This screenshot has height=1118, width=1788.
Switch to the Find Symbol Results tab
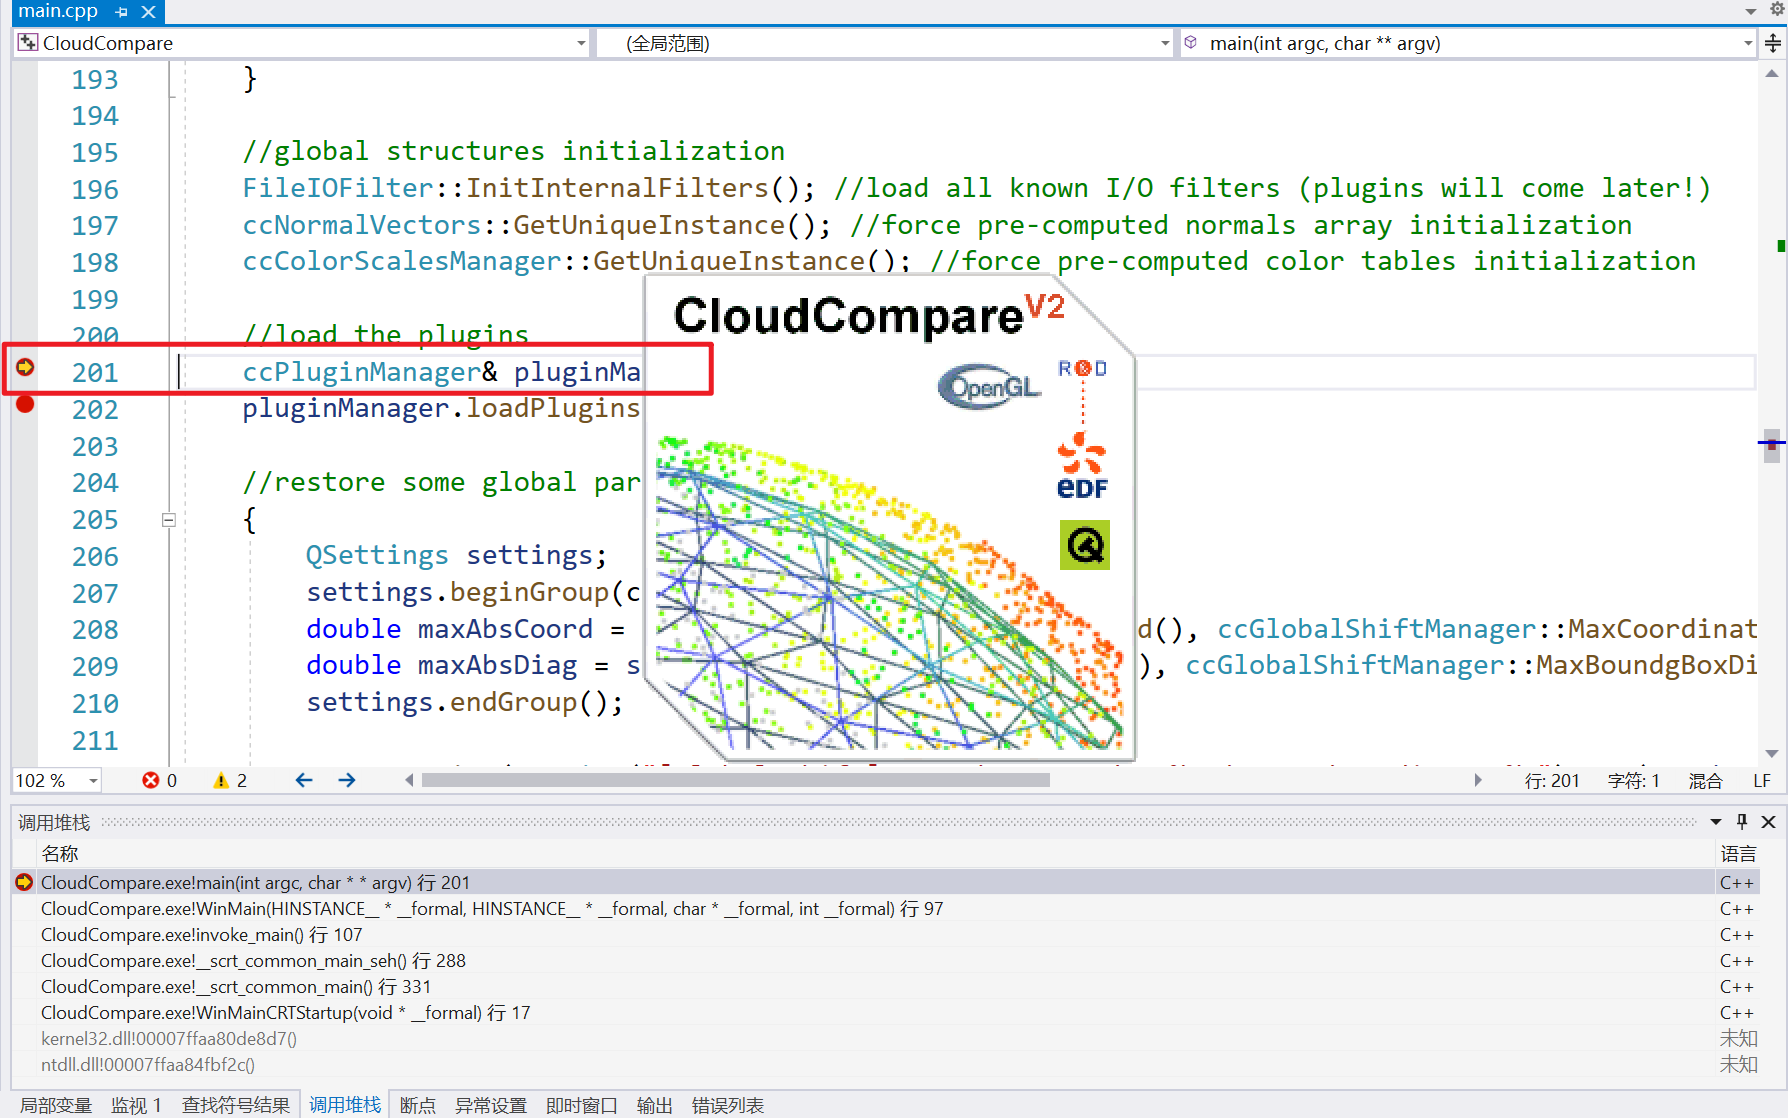coord(236,1105)
